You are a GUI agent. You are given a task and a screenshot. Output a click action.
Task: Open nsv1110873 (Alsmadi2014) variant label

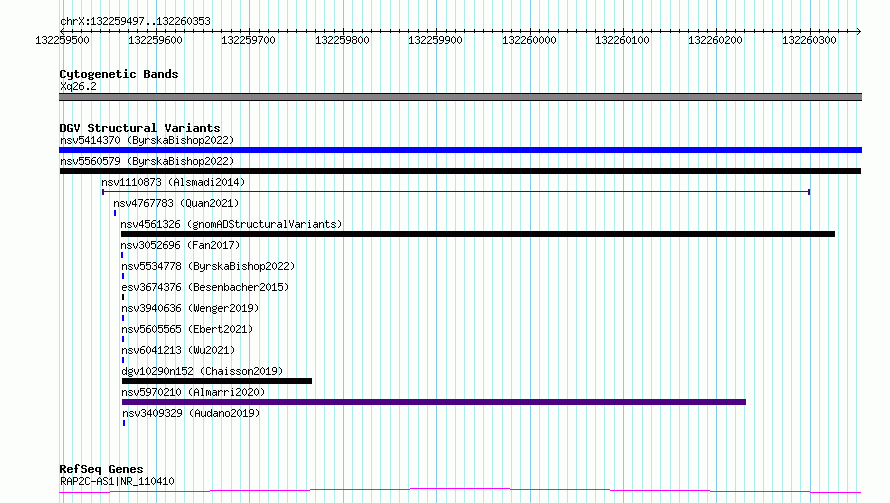(173, 182)
